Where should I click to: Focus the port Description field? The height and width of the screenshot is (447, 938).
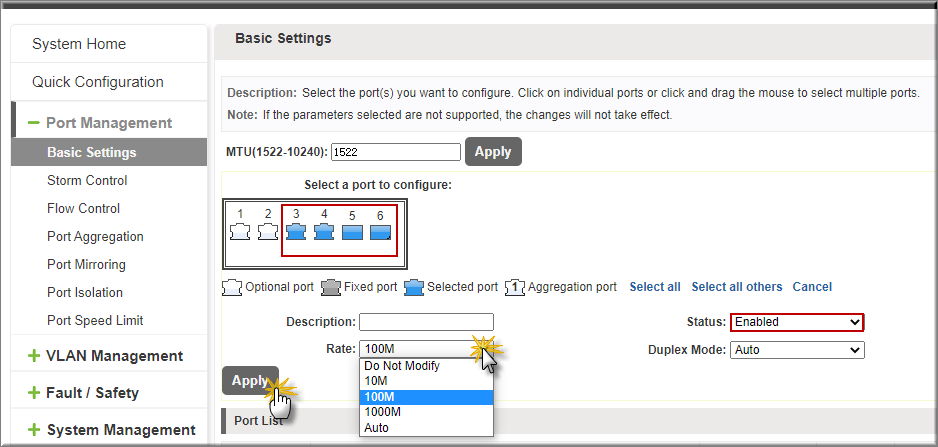[427, 322]
